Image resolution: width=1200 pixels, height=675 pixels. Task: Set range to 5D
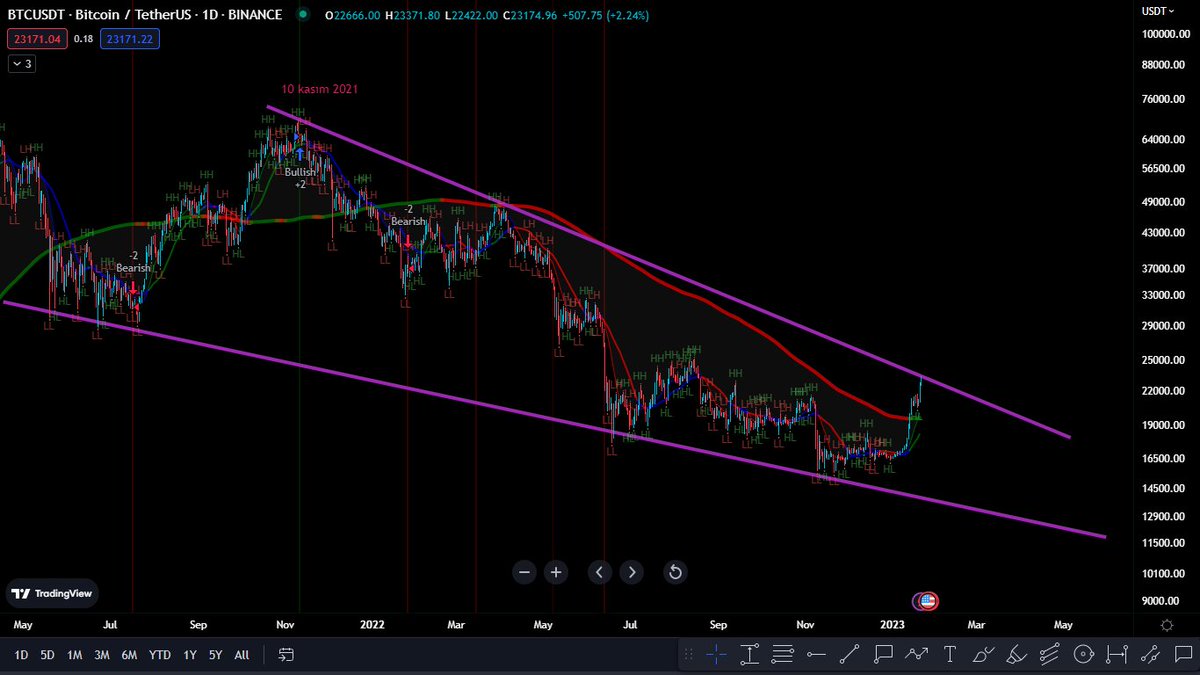pyautogui.click(x=47, y=655)
